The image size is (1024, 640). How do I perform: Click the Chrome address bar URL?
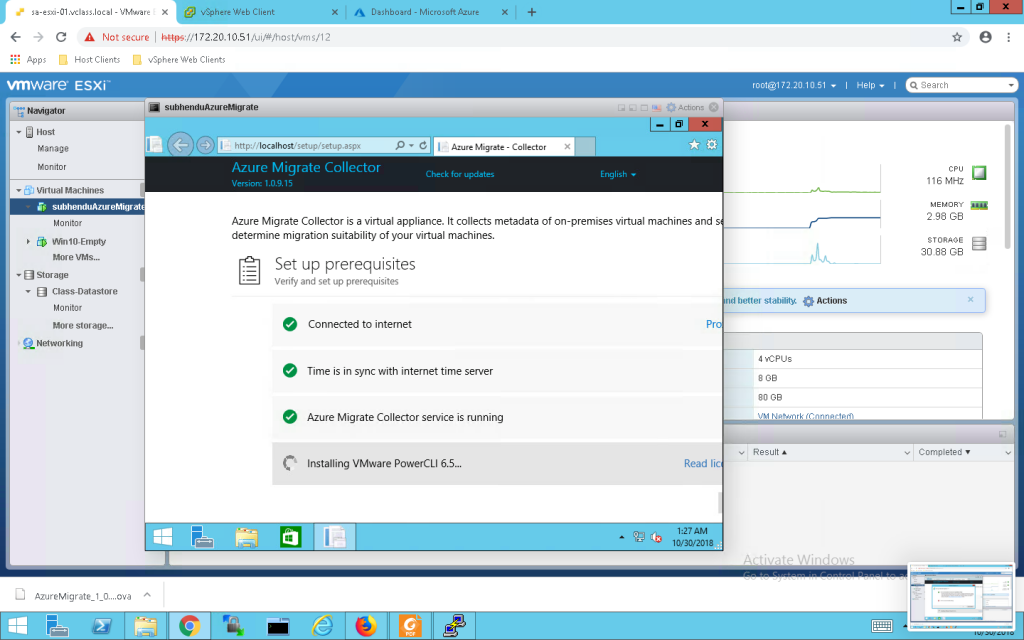[x=246, y=37]
